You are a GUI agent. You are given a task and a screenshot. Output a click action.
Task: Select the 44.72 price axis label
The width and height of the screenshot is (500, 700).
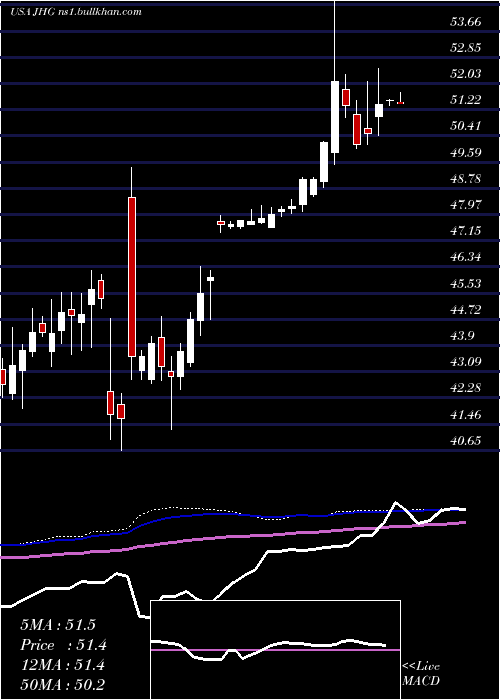click(466, 309)
